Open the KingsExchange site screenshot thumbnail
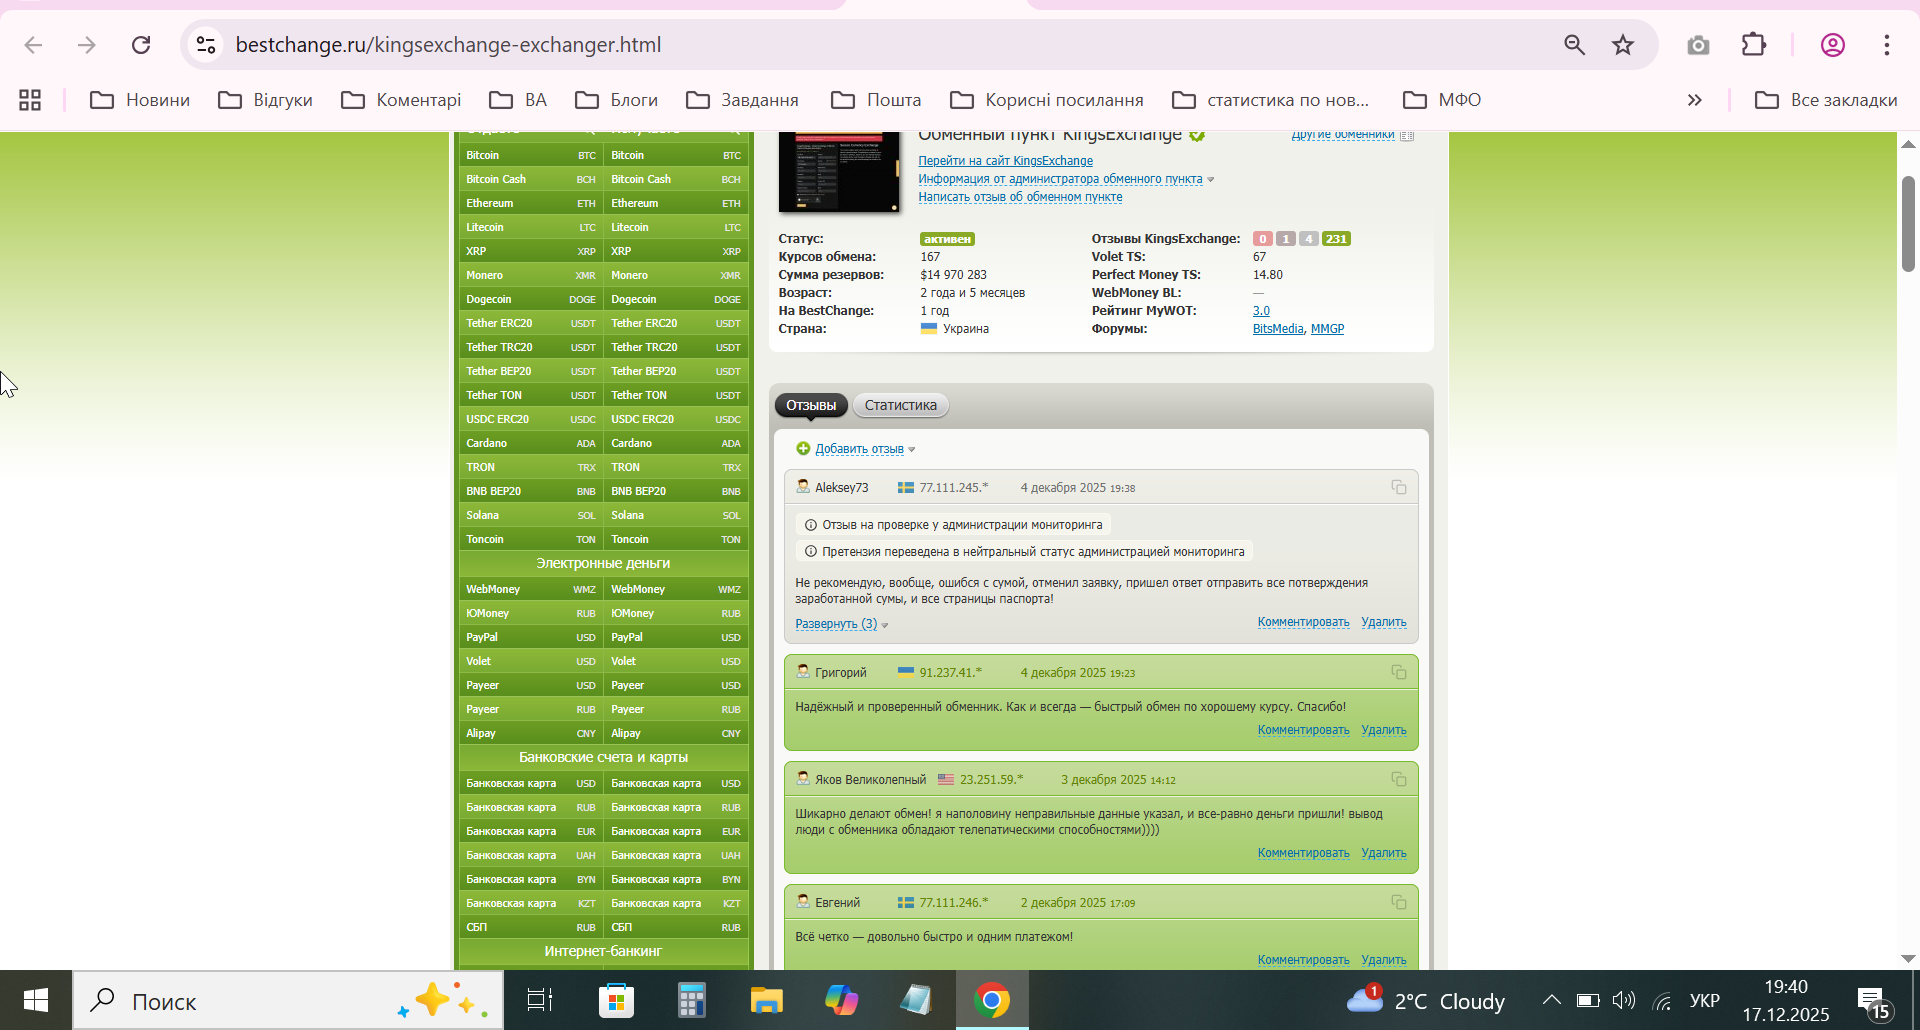Image resolution: width=1920 pixels, height=1030 pixels. pos(838,171)
